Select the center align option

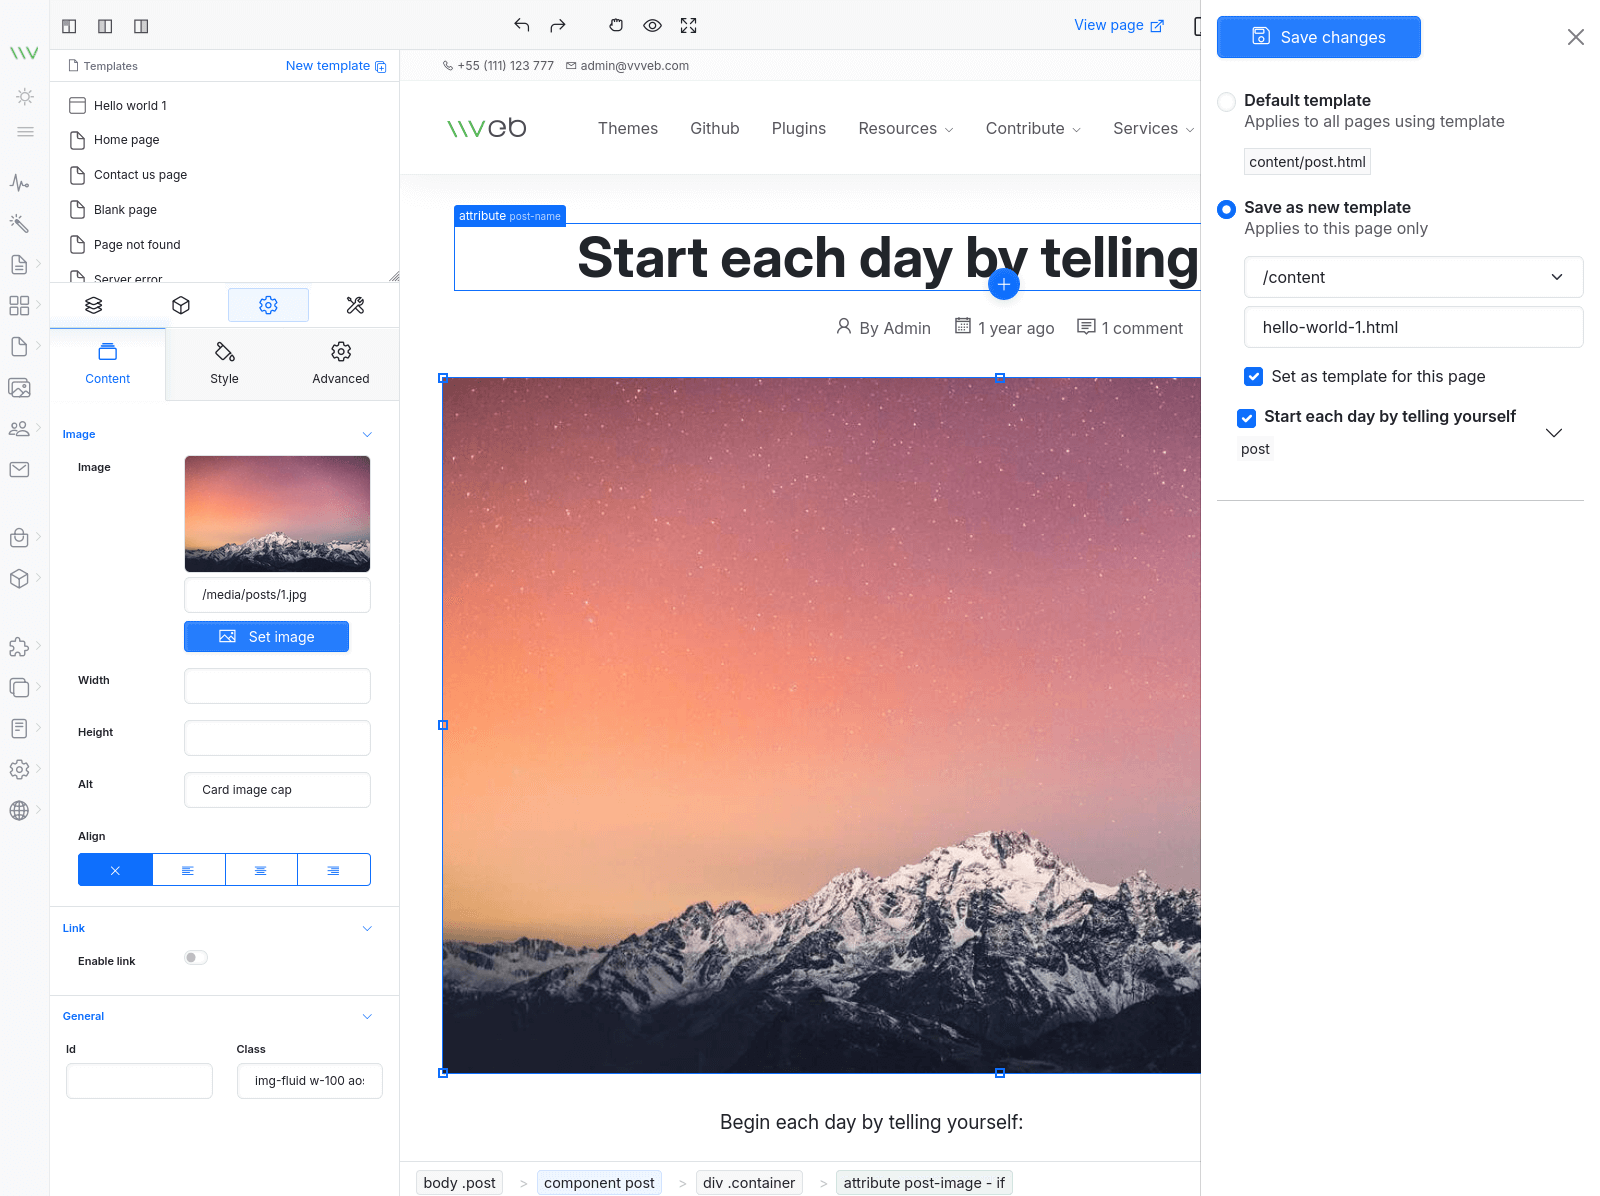pos(261,870)
